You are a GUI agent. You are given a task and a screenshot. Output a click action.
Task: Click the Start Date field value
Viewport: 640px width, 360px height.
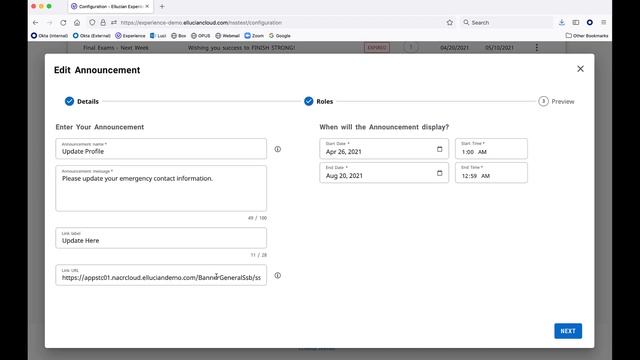[344, 152]
